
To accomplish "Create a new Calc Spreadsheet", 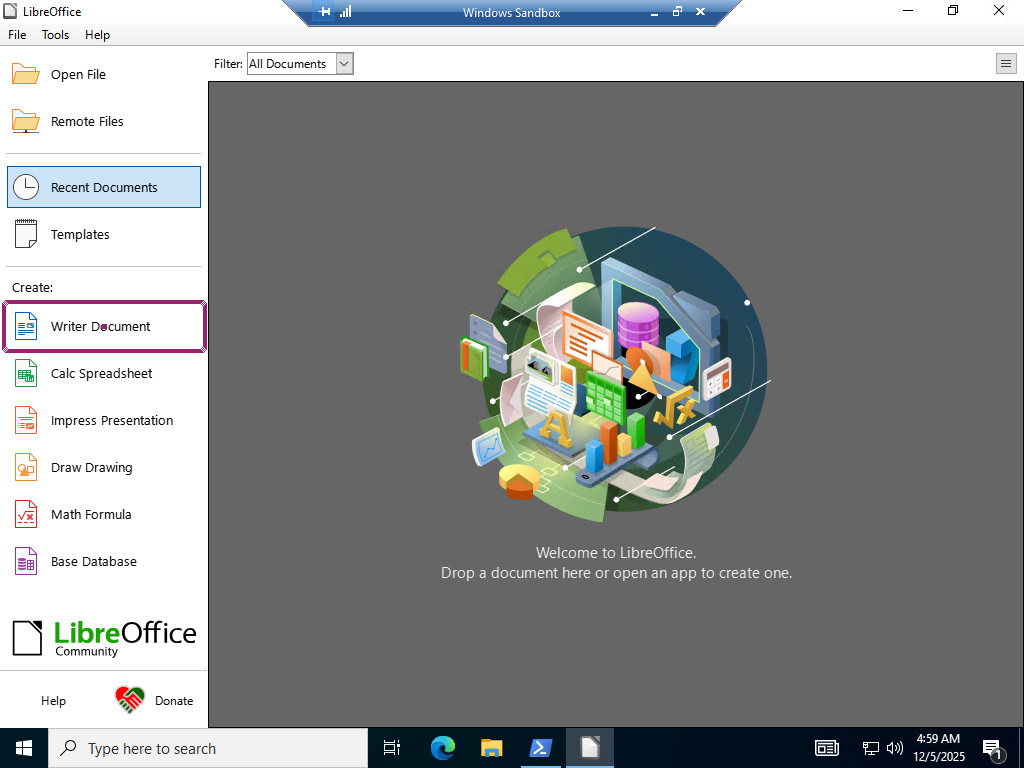I will [x=101, y=373].
